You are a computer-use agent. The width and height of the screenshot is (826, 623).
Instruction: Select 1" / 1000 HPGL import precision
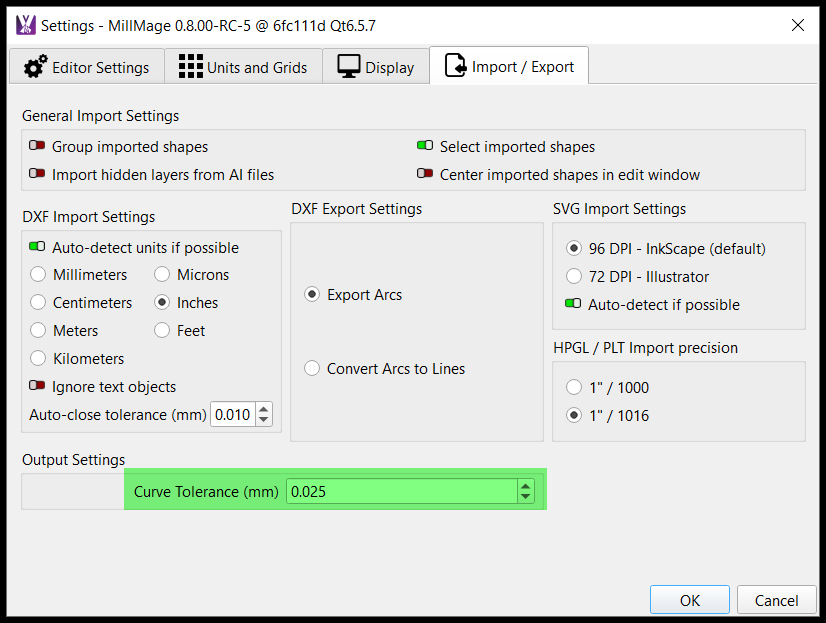coord(575,387)
